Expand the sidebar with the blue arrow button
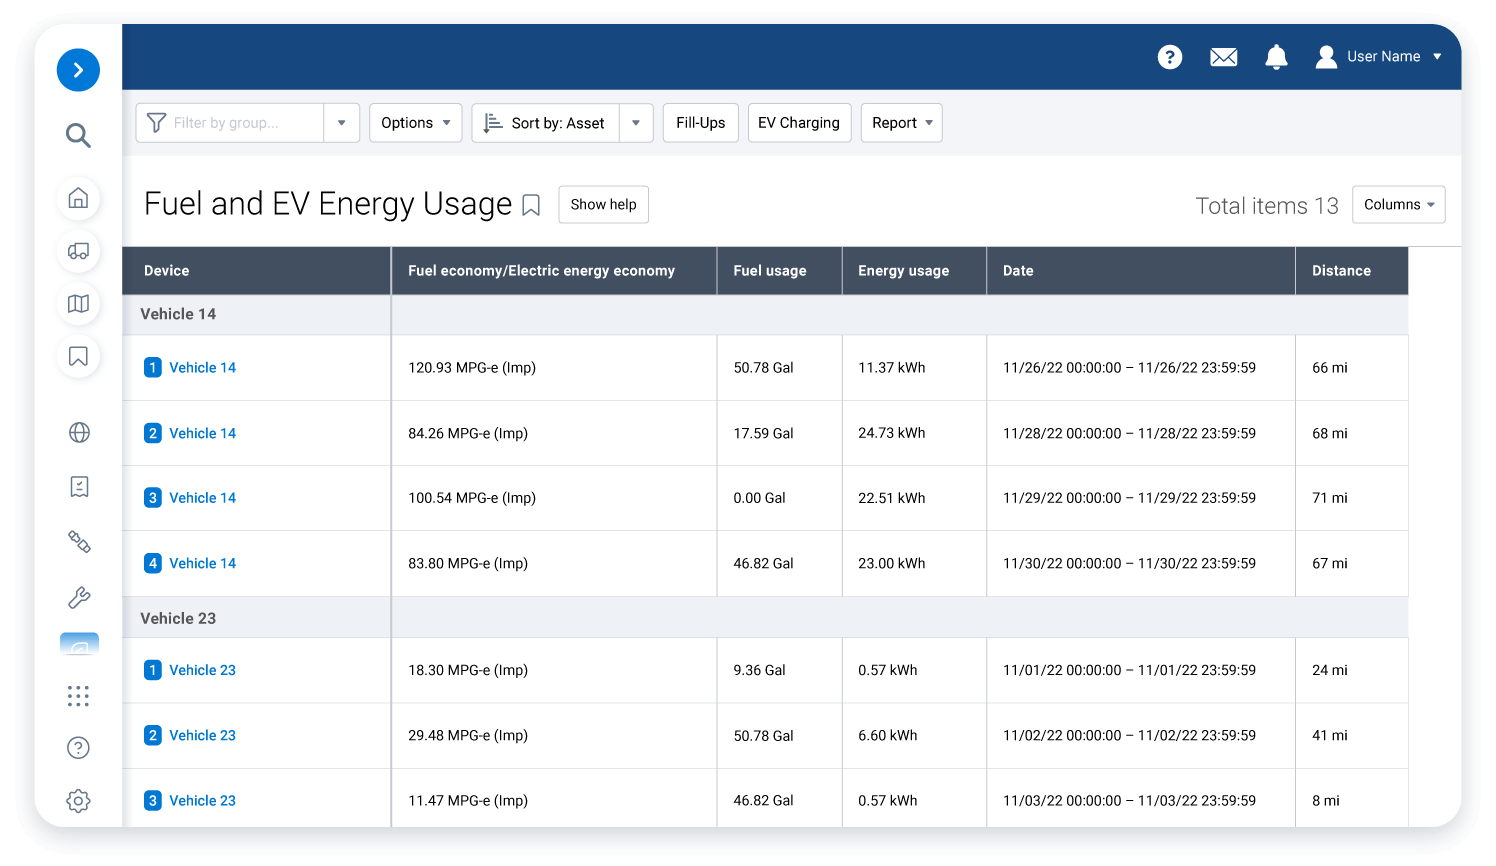1496x866 pixels. pyautogui.click(x=78, y=70)
